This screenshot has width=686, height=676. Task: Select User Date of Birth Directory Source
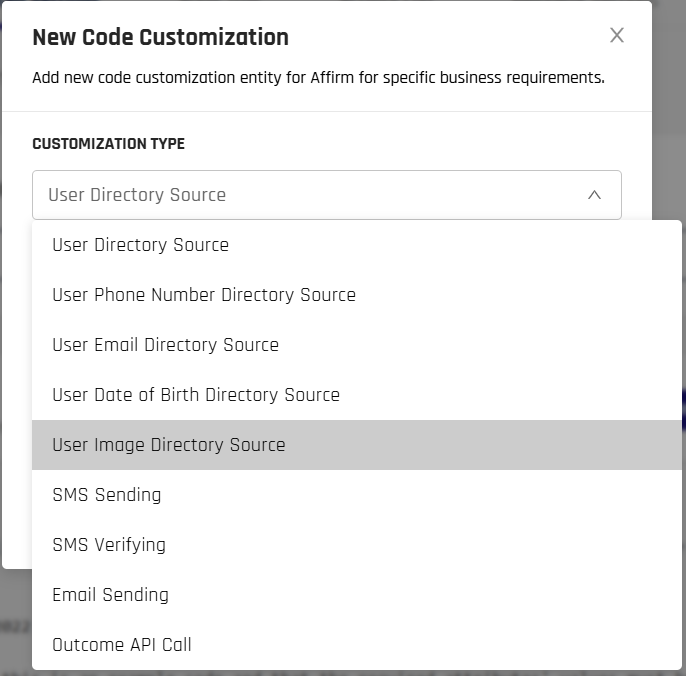tap(196, 395)
